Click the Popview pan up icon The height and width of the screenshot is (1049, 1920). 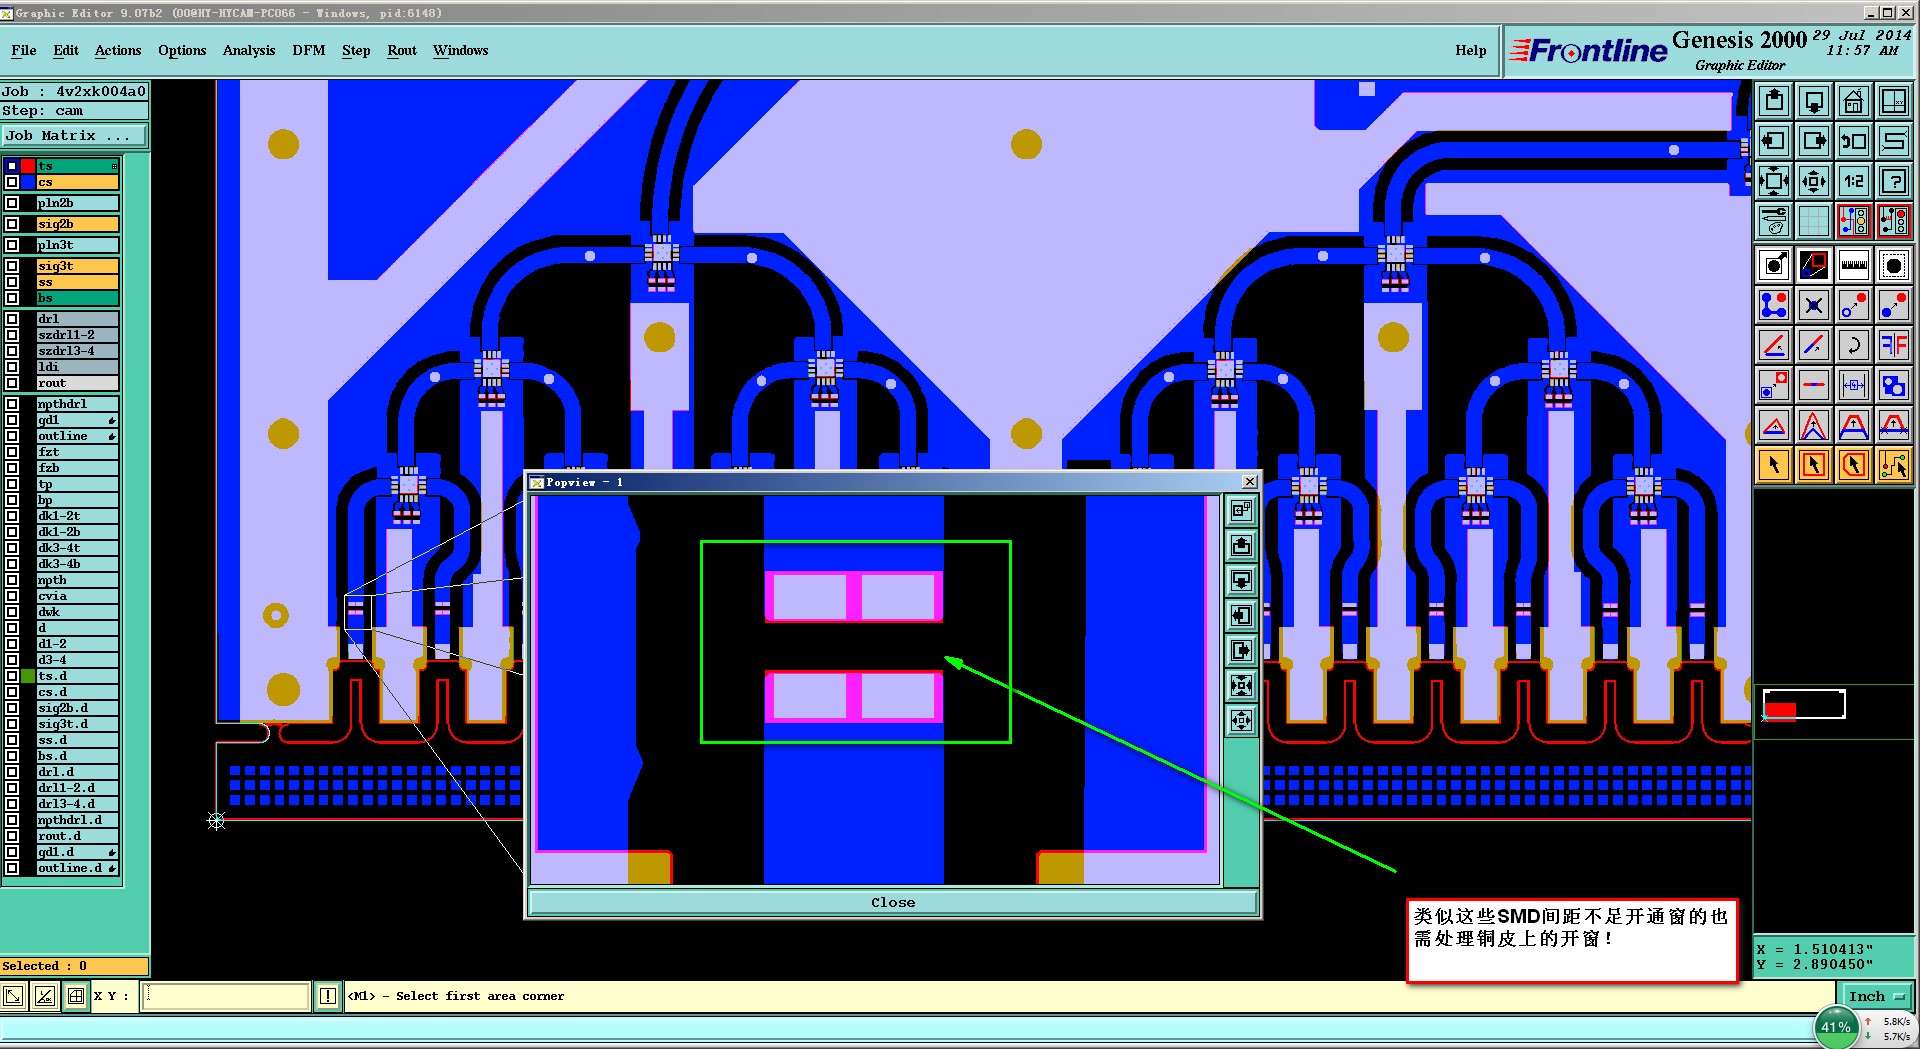click(1241, 545)
